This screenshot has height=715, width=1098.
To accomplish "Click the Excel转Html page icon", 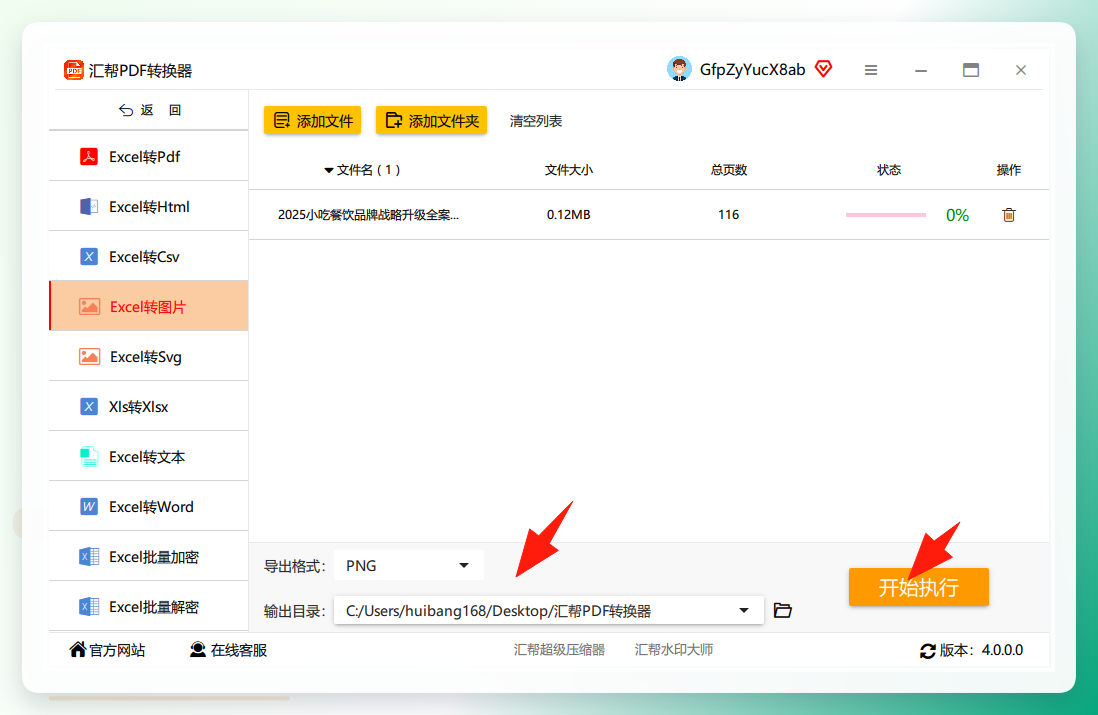I will tap(89, 207).
